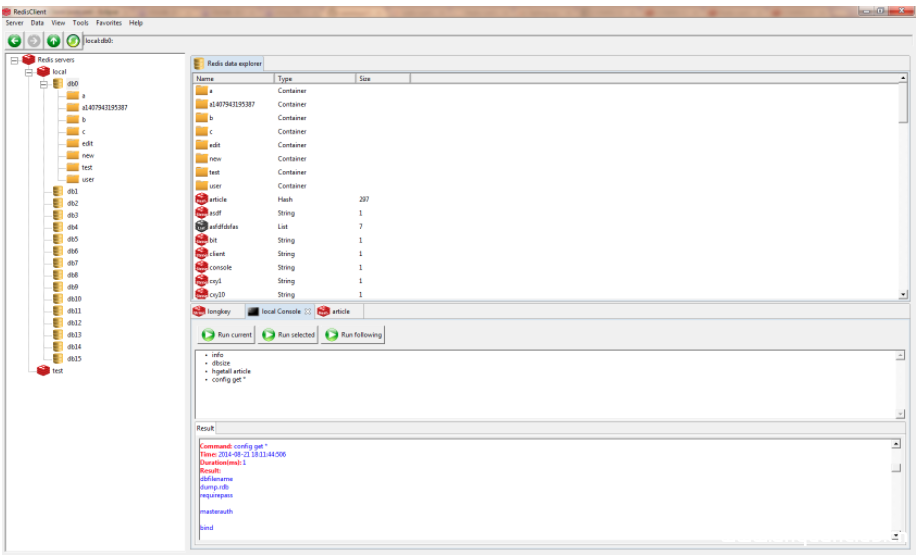The image size is (919, 557).
Task: Click the grayed forward navigation arrow
Action: [x=34, y=41]
